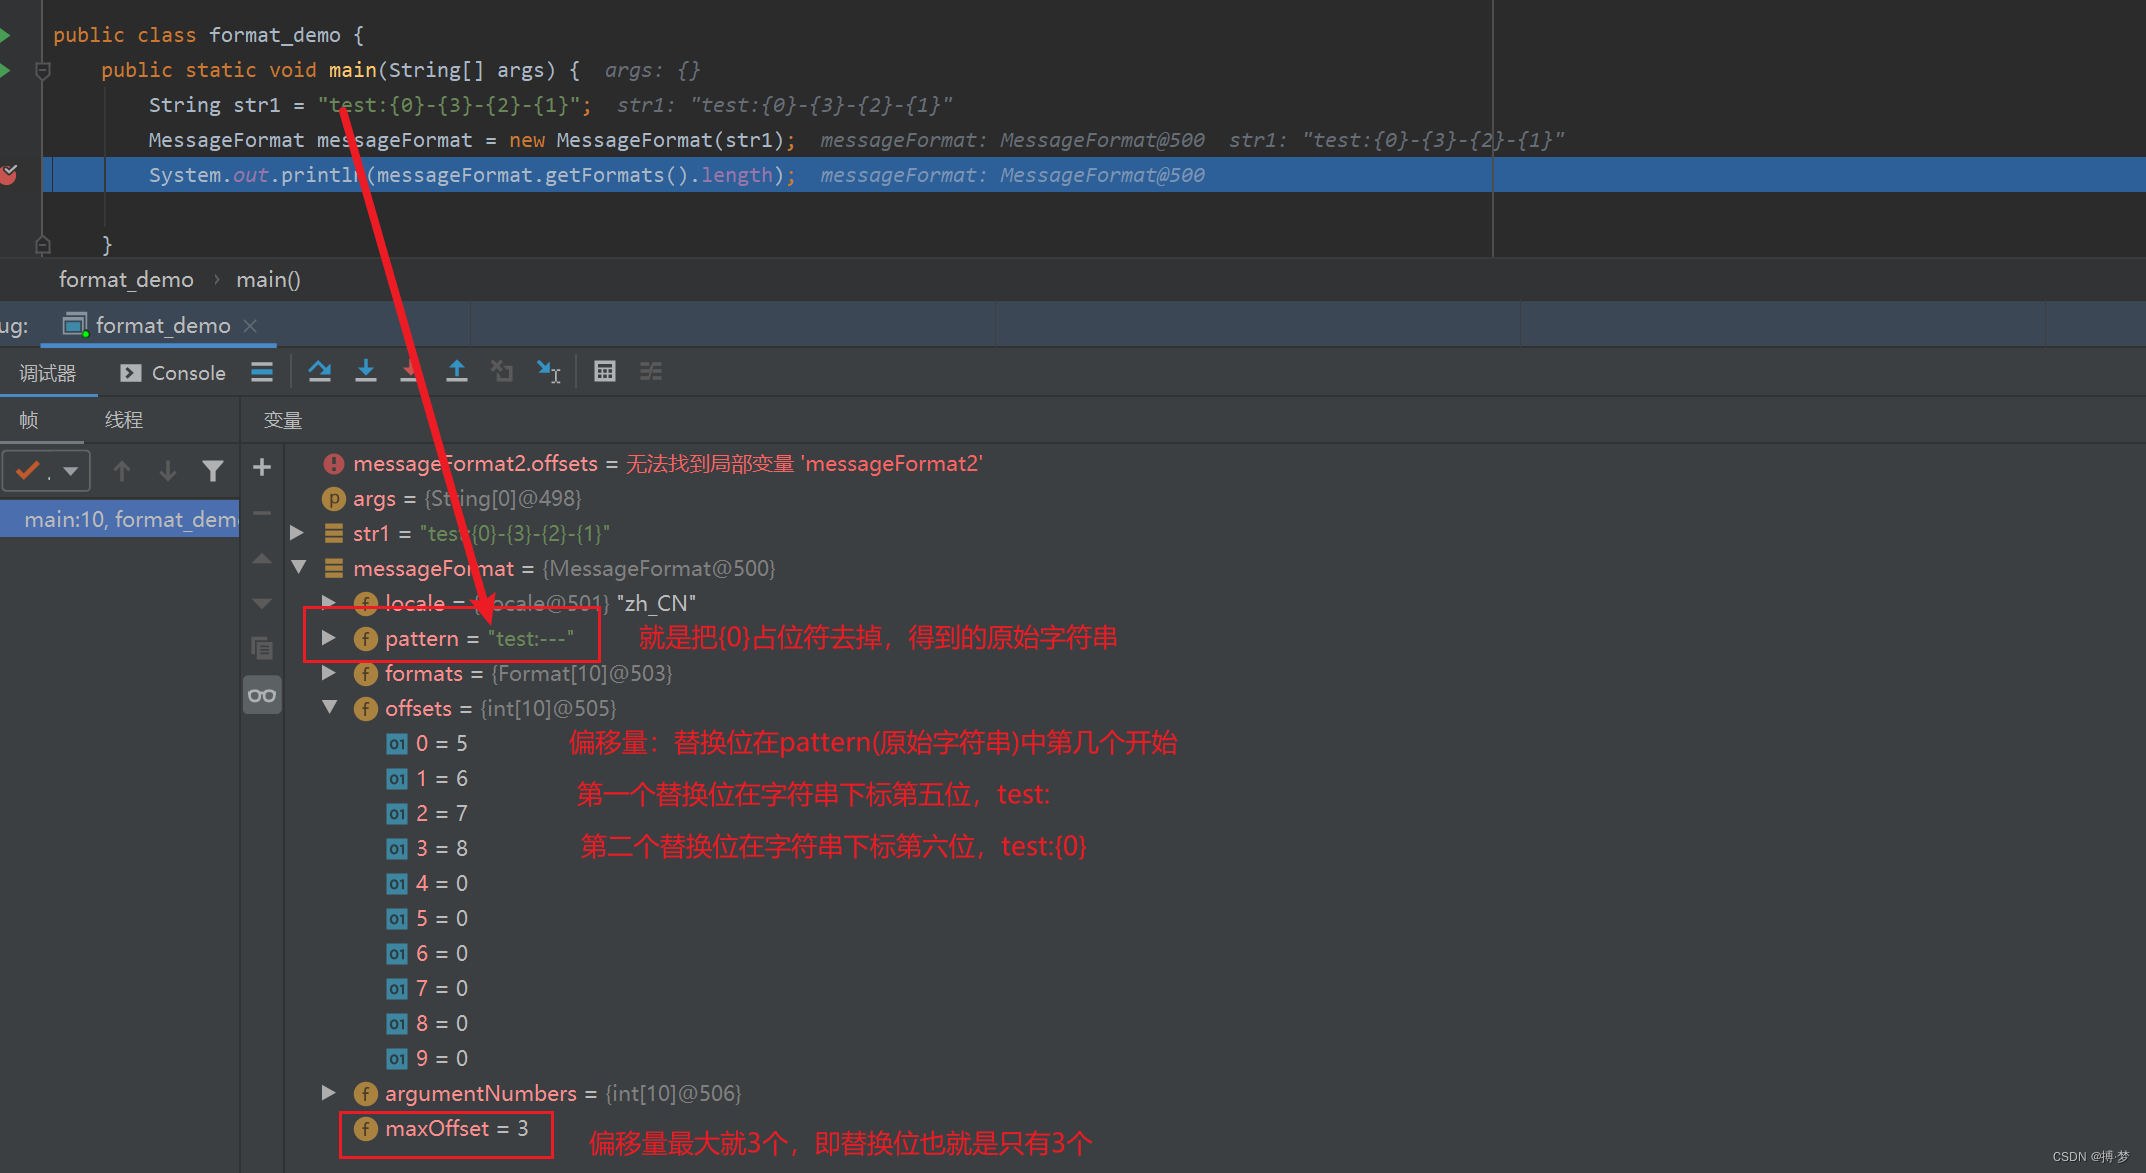Expand the str1 variable node
The height and width of the screenshot is (1173, 2146).
pyautogui.click(x=297, y=533)
